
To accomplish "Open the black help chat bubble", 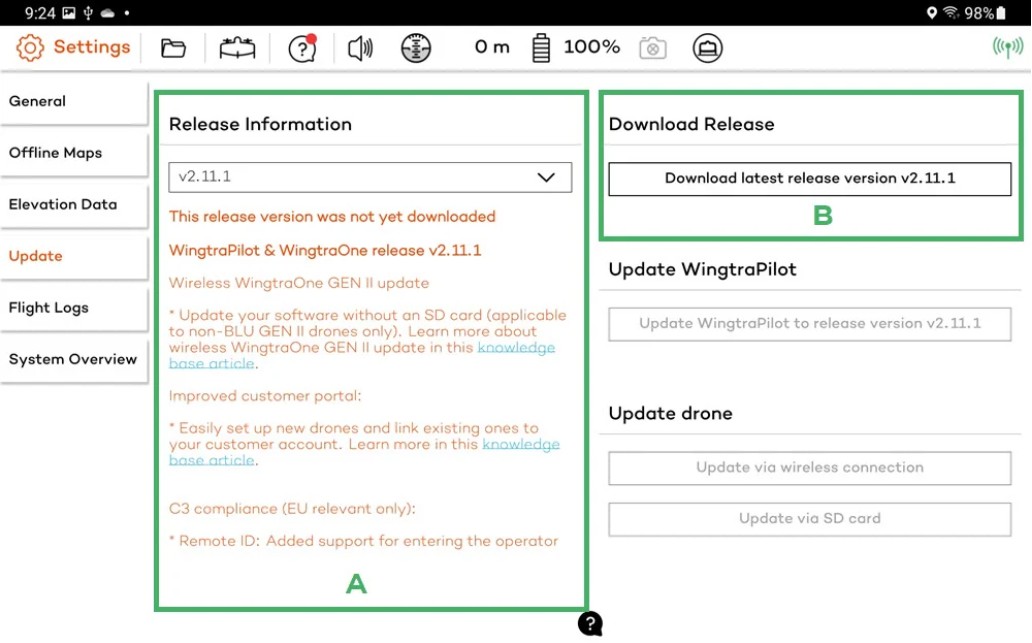I will point(590,623).
